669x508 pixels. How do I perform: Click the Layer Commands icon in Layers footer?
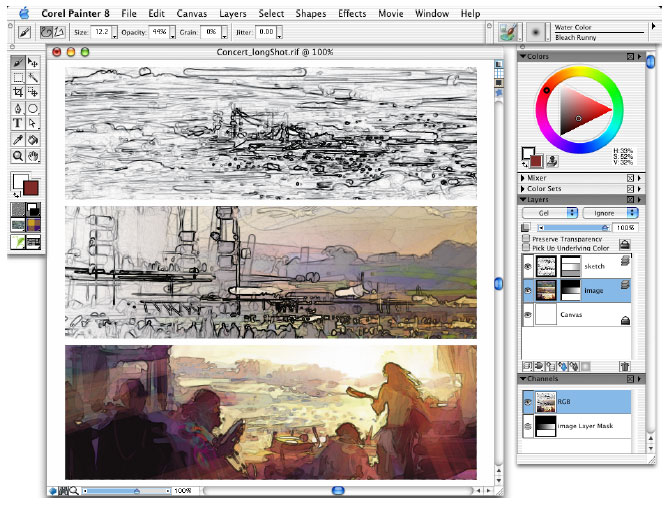(527, 366)
